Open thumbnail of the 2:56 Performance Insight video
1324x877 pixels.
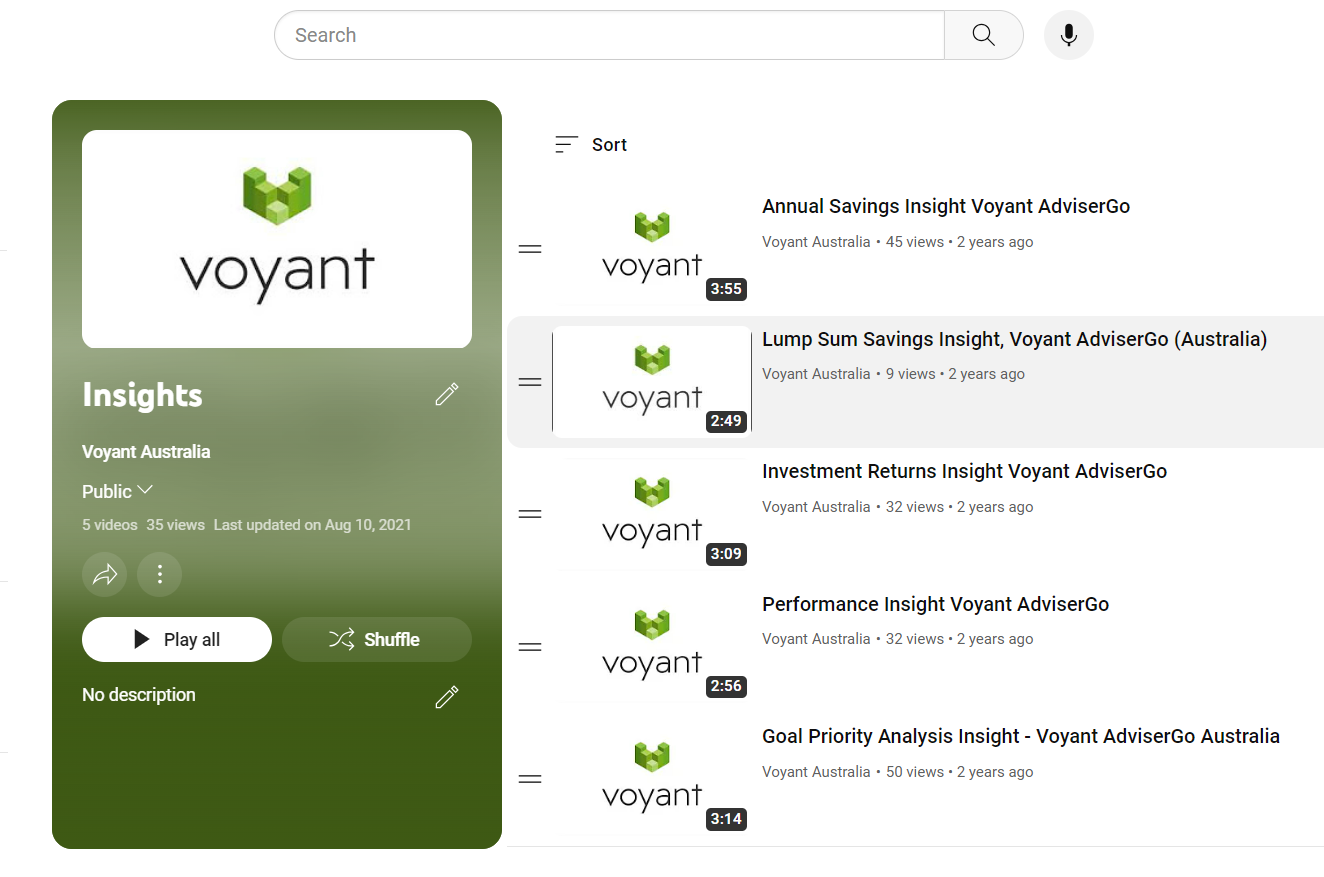pos(652,647)
